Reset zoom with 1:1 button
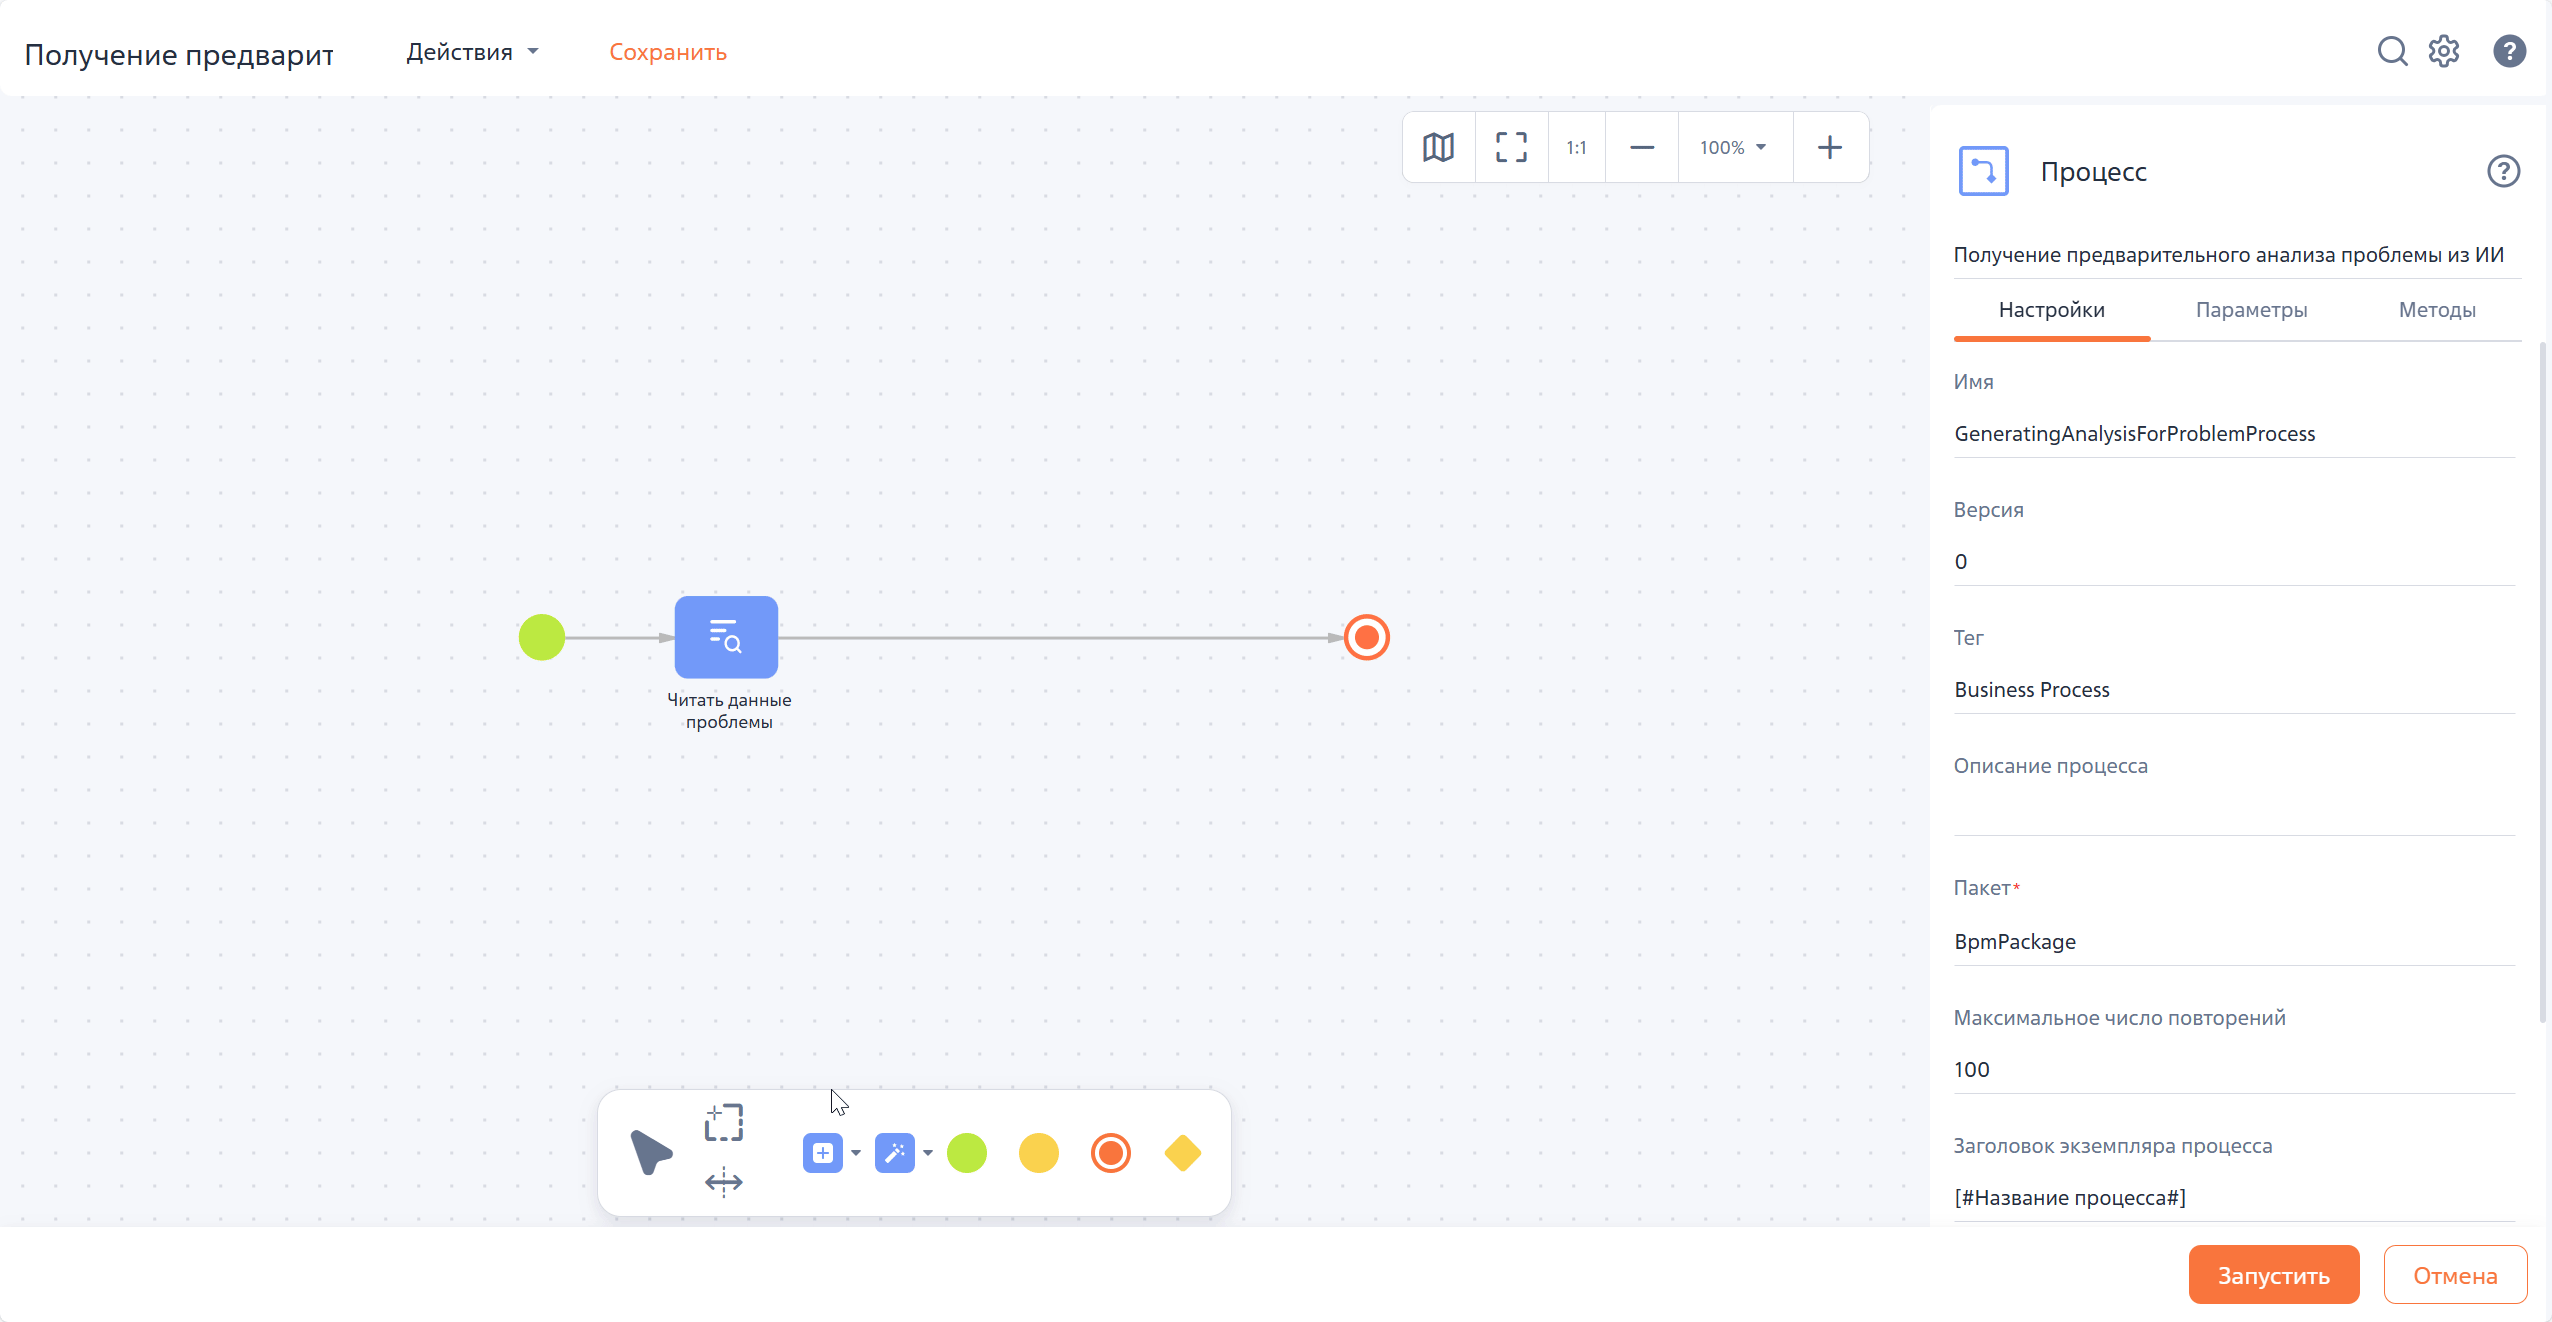Image resolution: width=2552 pixels, height=1322 pixels. coord(1576,147)
